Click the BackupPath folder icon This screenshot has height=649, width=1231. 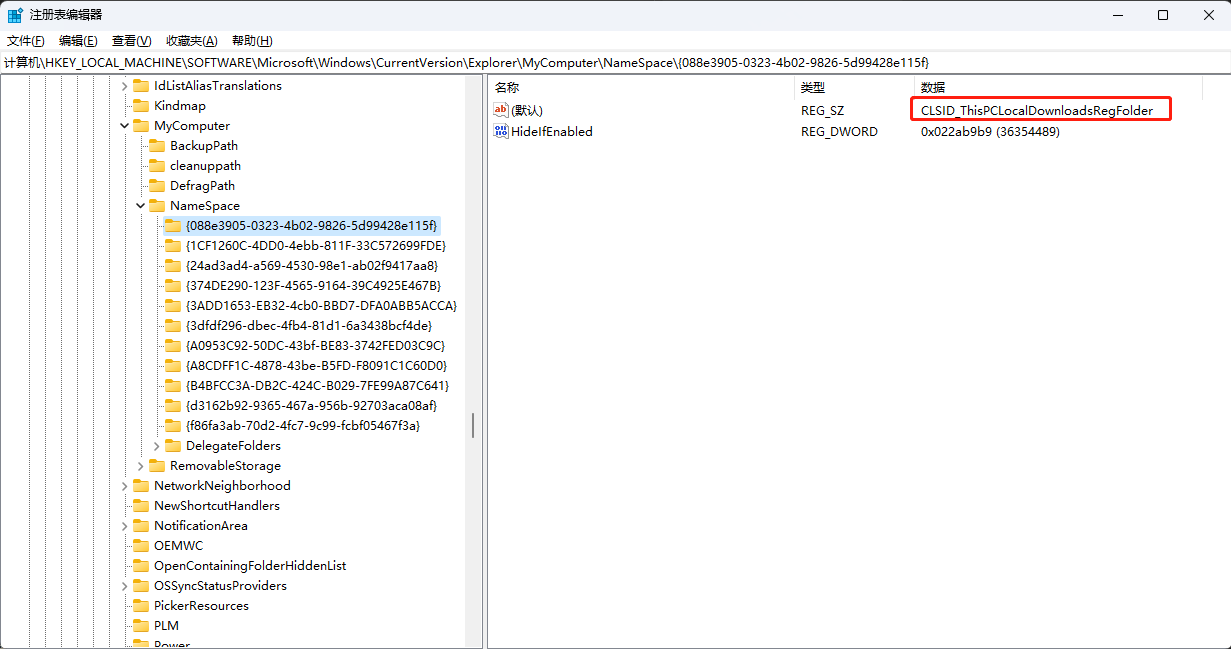pyautogui.click(x=157, y=146)
